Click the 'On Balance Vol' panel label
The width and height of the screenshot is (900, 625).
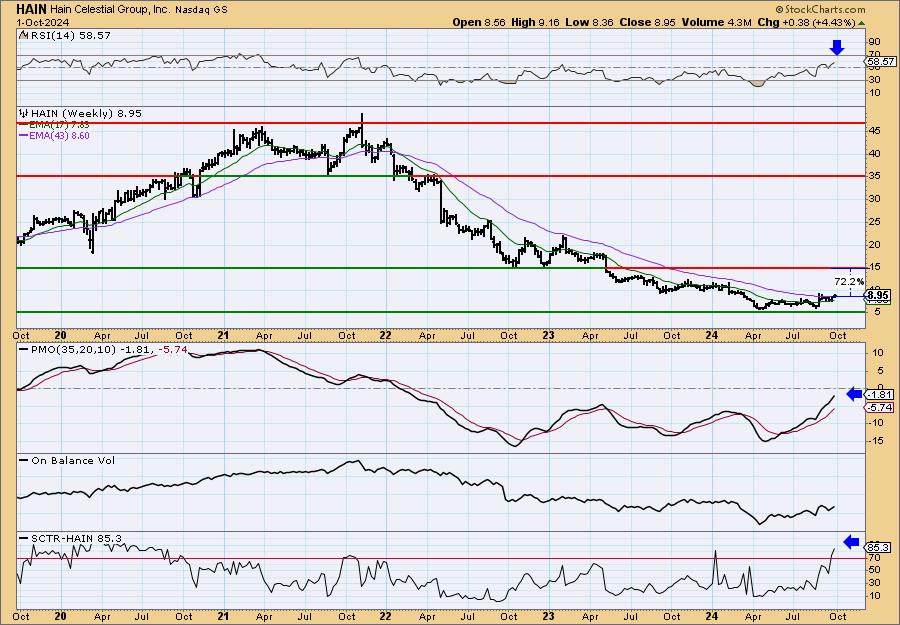click(x=72, y=460)
